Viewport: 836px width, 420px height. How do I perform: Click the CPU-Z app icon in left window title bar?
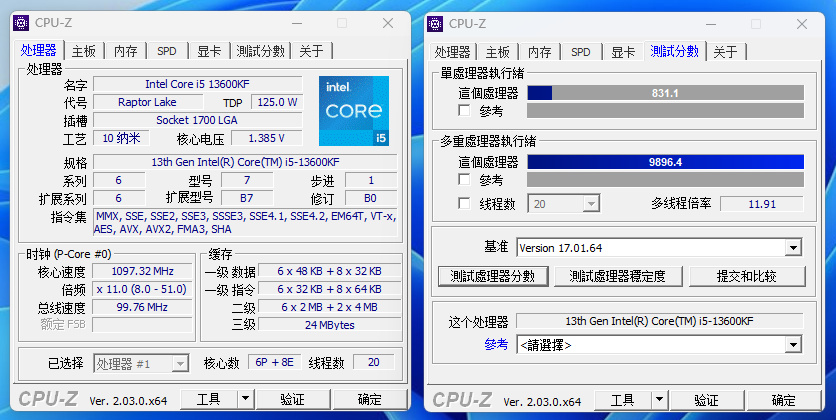tap(21, 23)
